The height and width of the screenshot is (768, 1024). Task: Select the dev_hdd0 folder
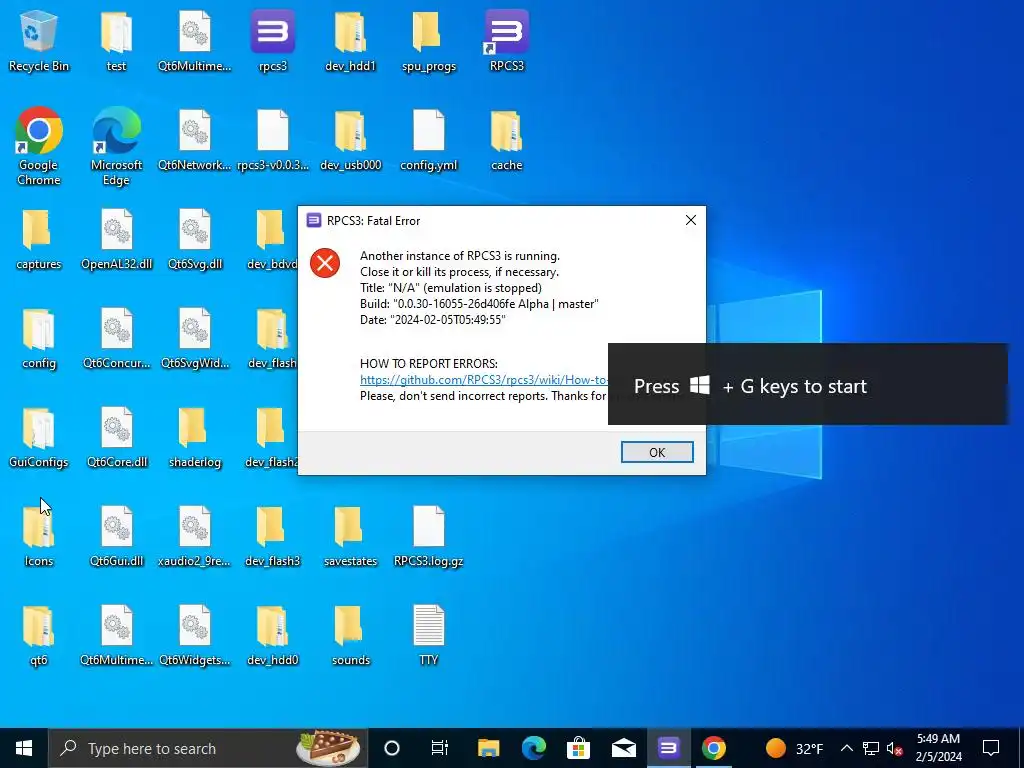[x=272, y=636]
